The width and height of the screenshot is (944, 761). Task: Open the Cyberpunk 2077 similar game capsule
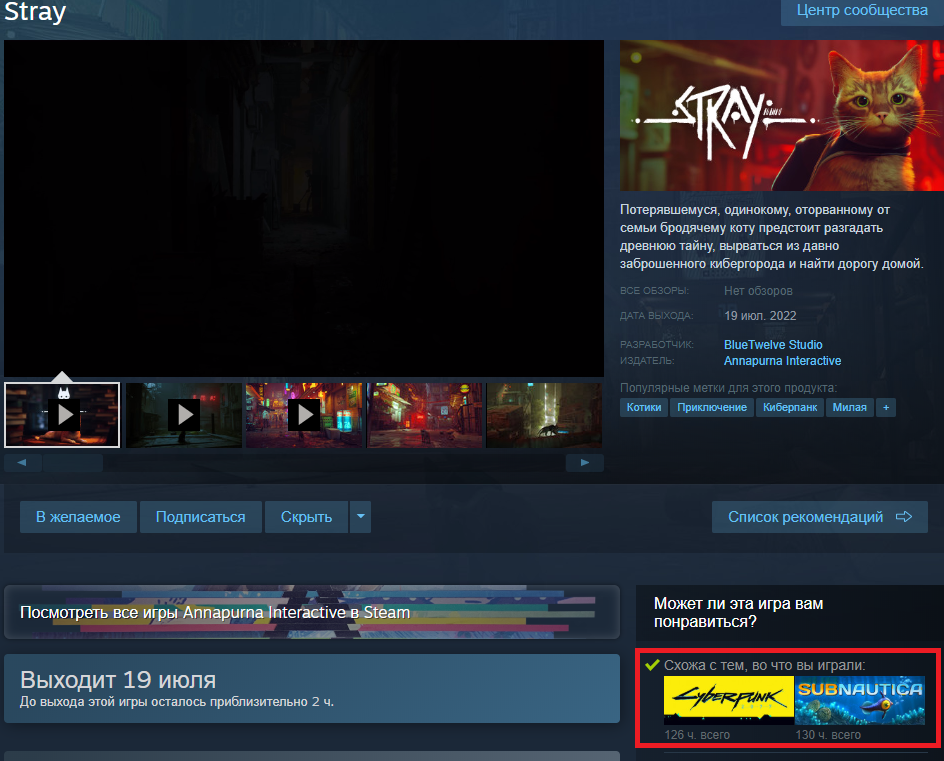[728, 700]
